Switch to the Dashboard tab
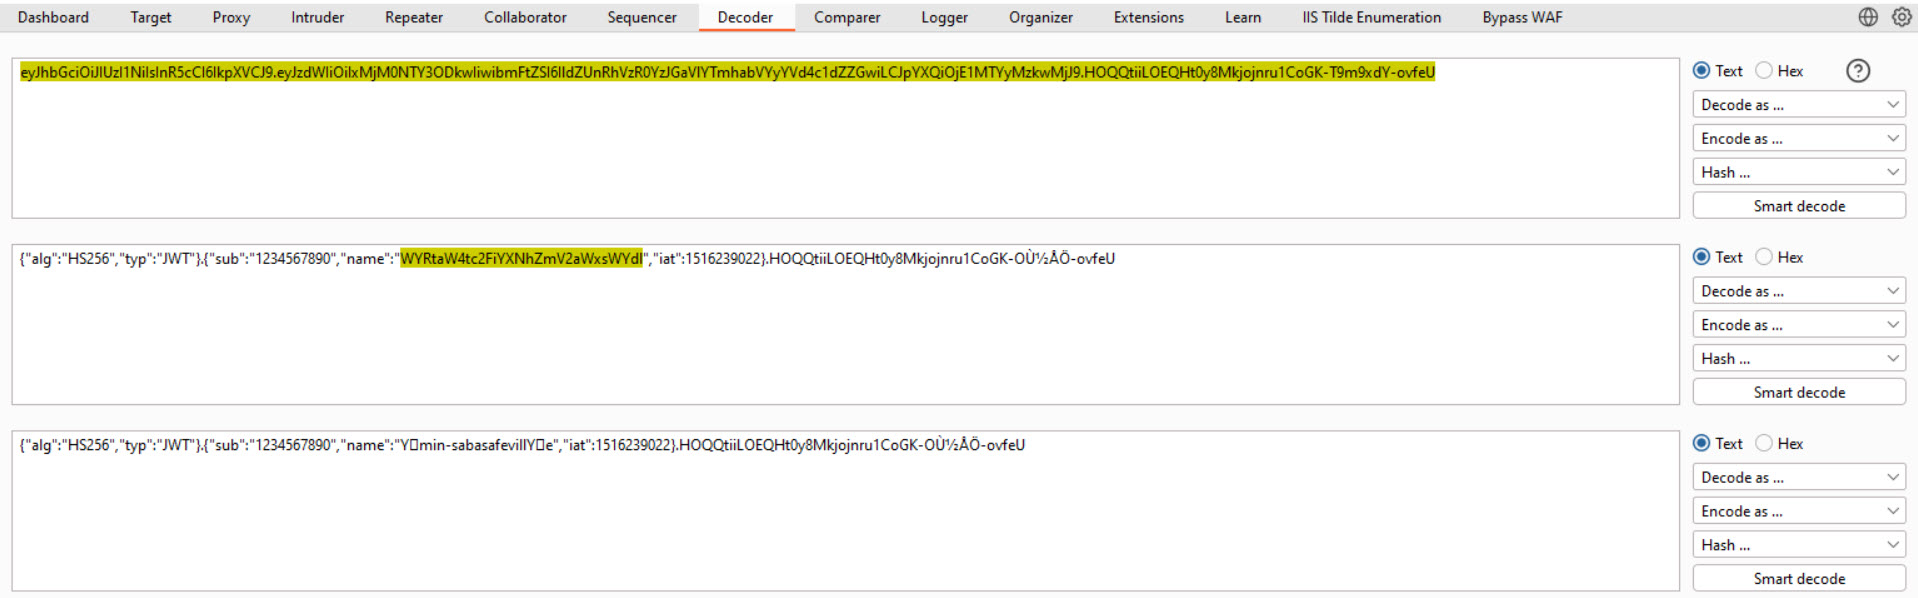Screen dimensions: 1918x598 pyautogui.click(x=53, y=17)
